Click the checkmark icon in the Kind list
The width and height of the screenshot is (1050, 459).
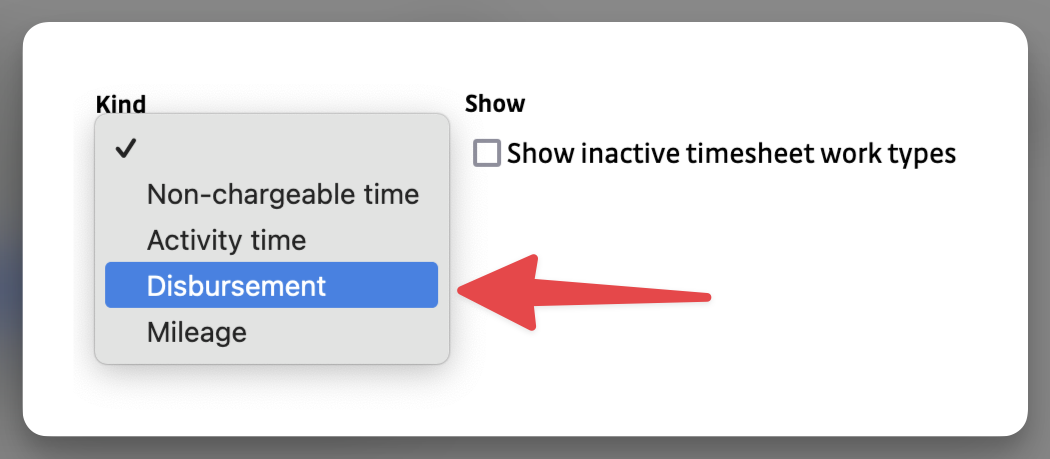pos(125,149)
